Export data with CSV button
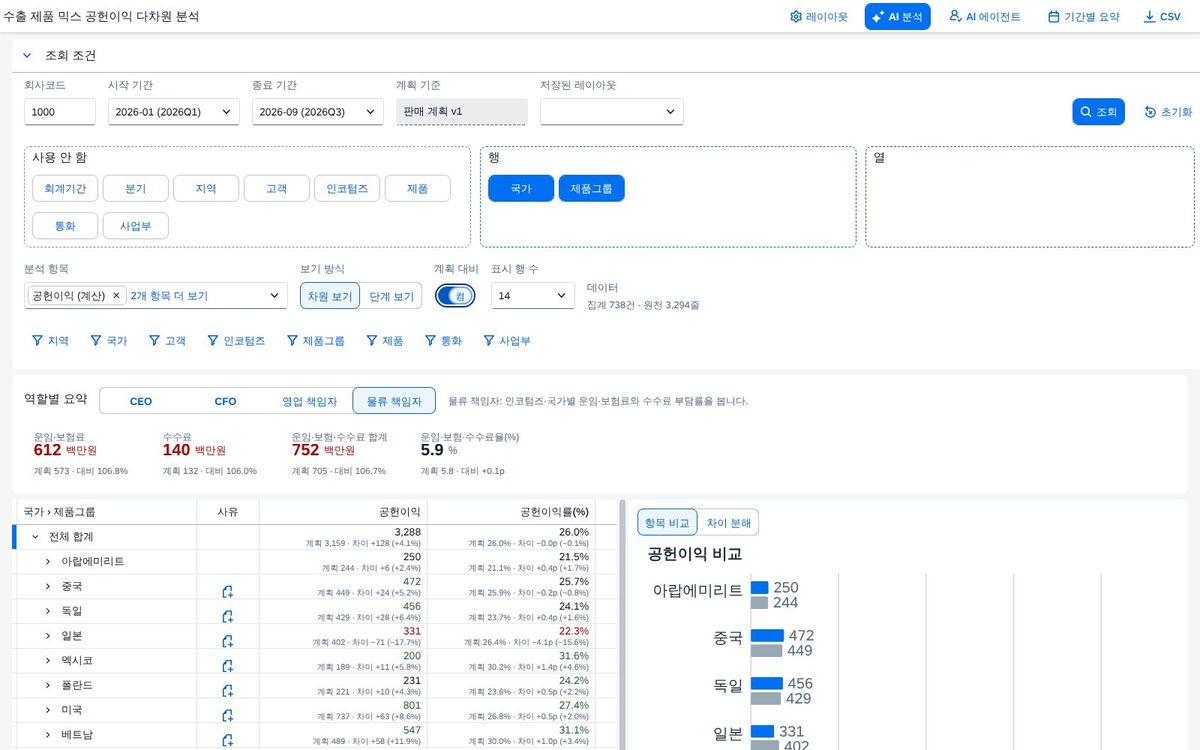Image resolution: width=1200 pixels, height=750 pixels. click(x=1162, y=17)
